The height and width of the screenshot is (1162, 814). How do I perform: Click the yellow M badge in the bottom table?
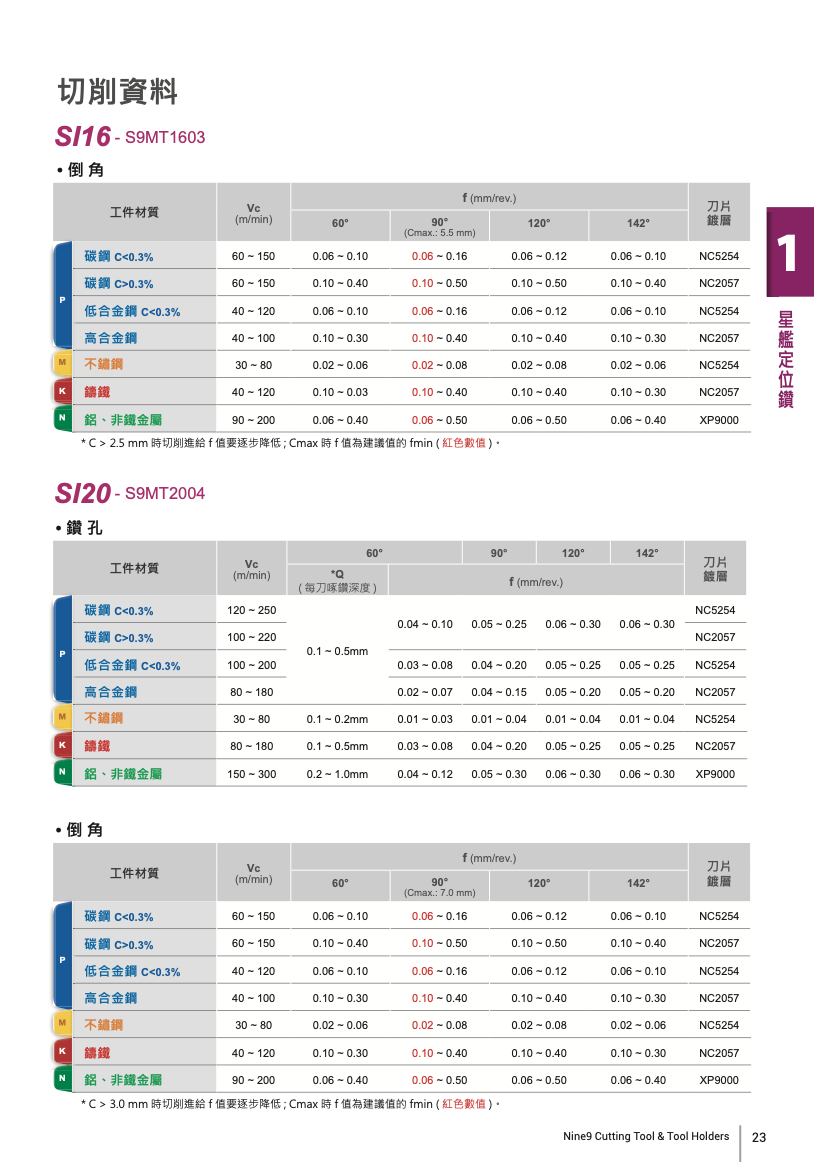62,1024
